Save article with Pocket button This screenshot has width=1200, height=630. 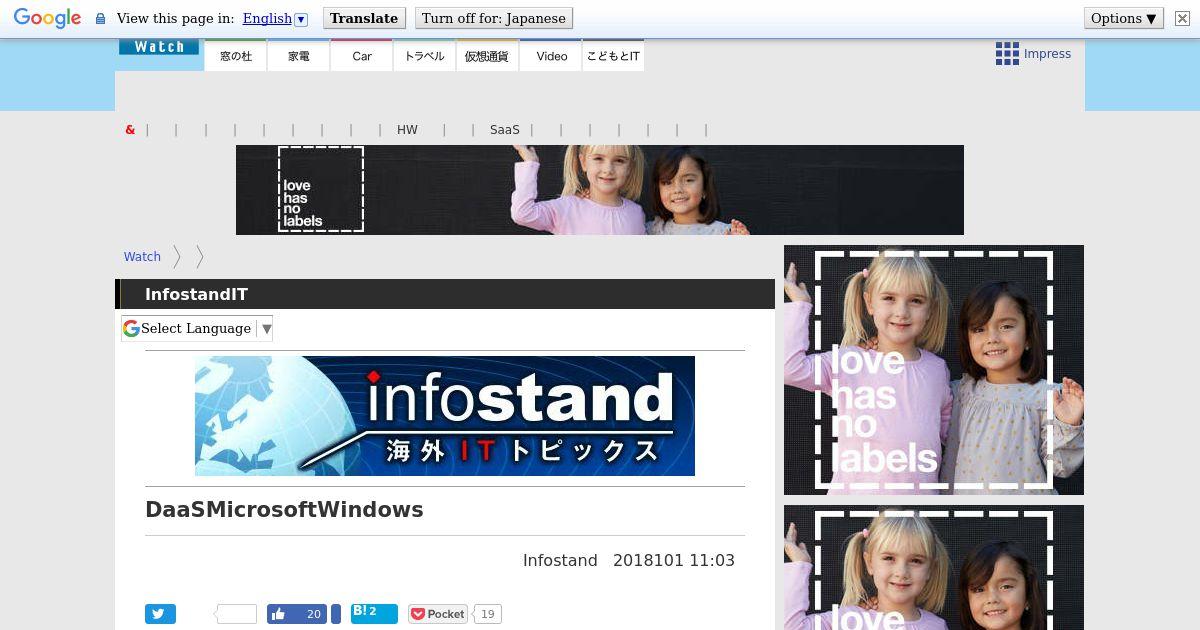tap(438, 614)
